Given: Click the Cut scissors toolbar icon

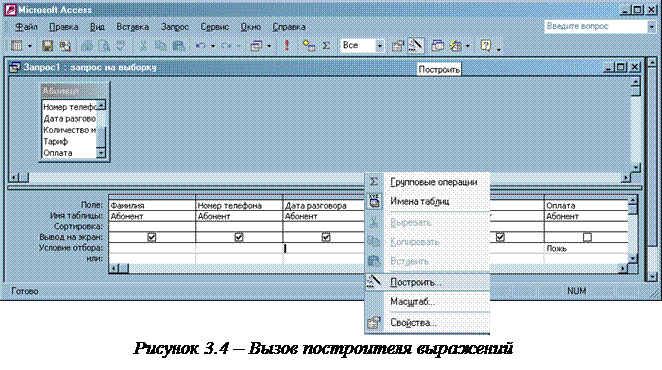Looking at the screenshot, I should click(143, 46).
